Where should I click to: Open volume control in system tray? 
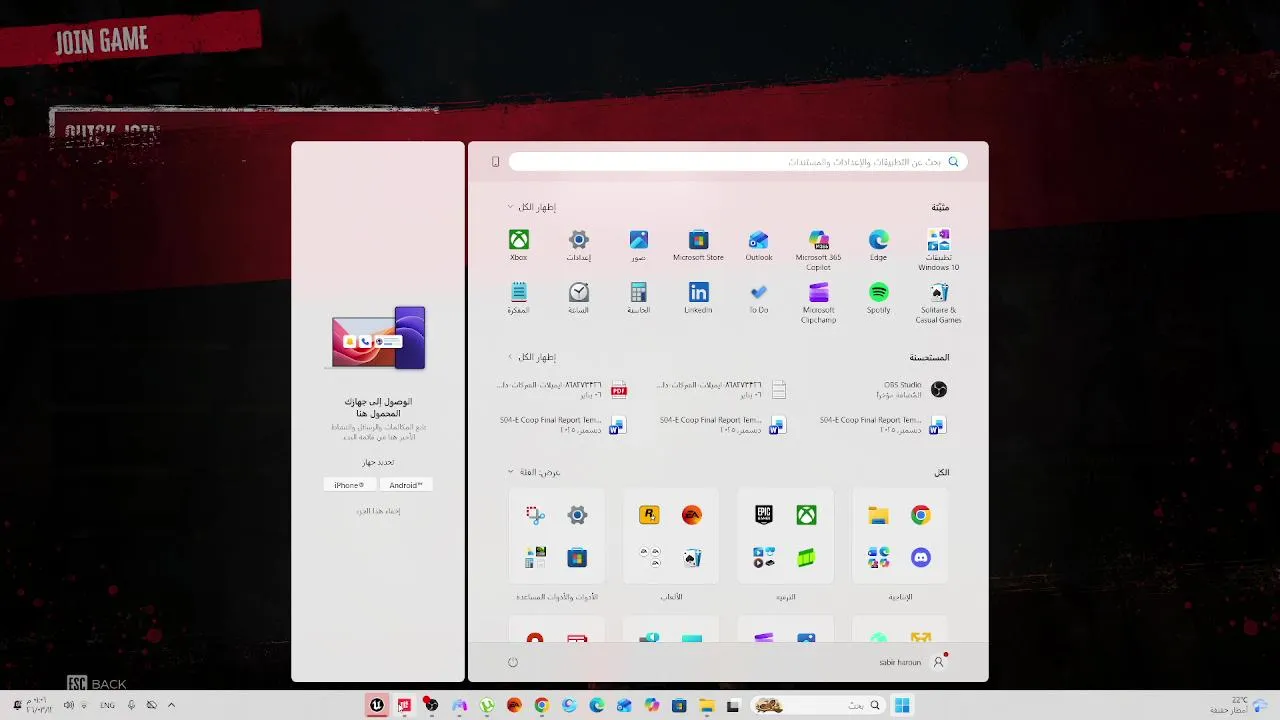(69, 705)
